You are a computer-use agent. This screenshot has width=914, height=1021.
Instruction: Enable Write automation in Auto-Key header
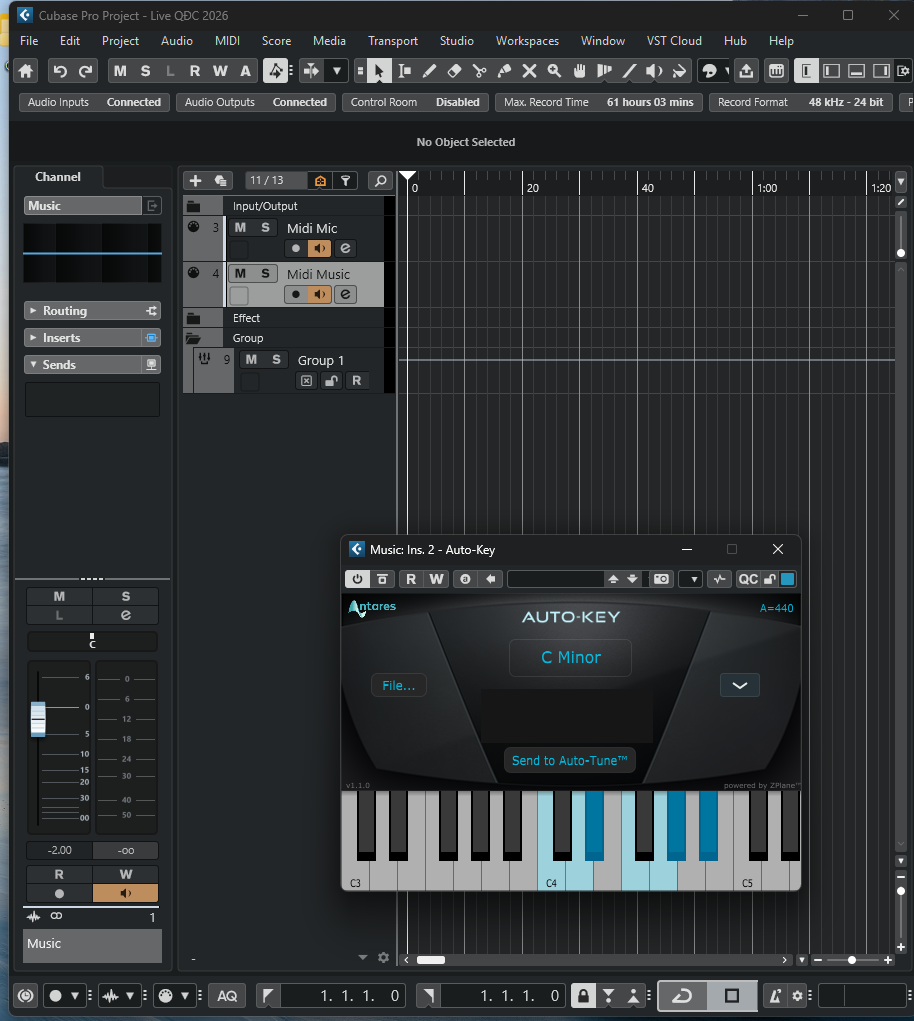click(437, 579)
